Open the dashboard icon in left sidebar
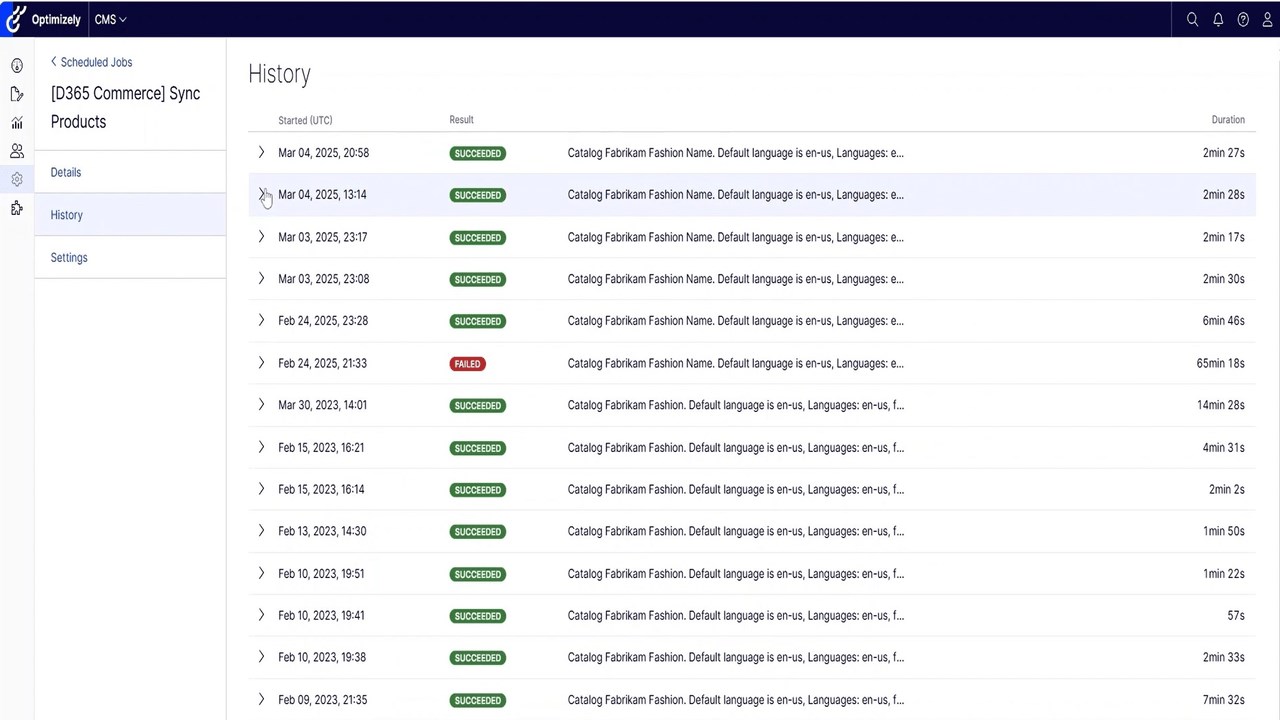 pyautogui.click(x=17, y=66)
